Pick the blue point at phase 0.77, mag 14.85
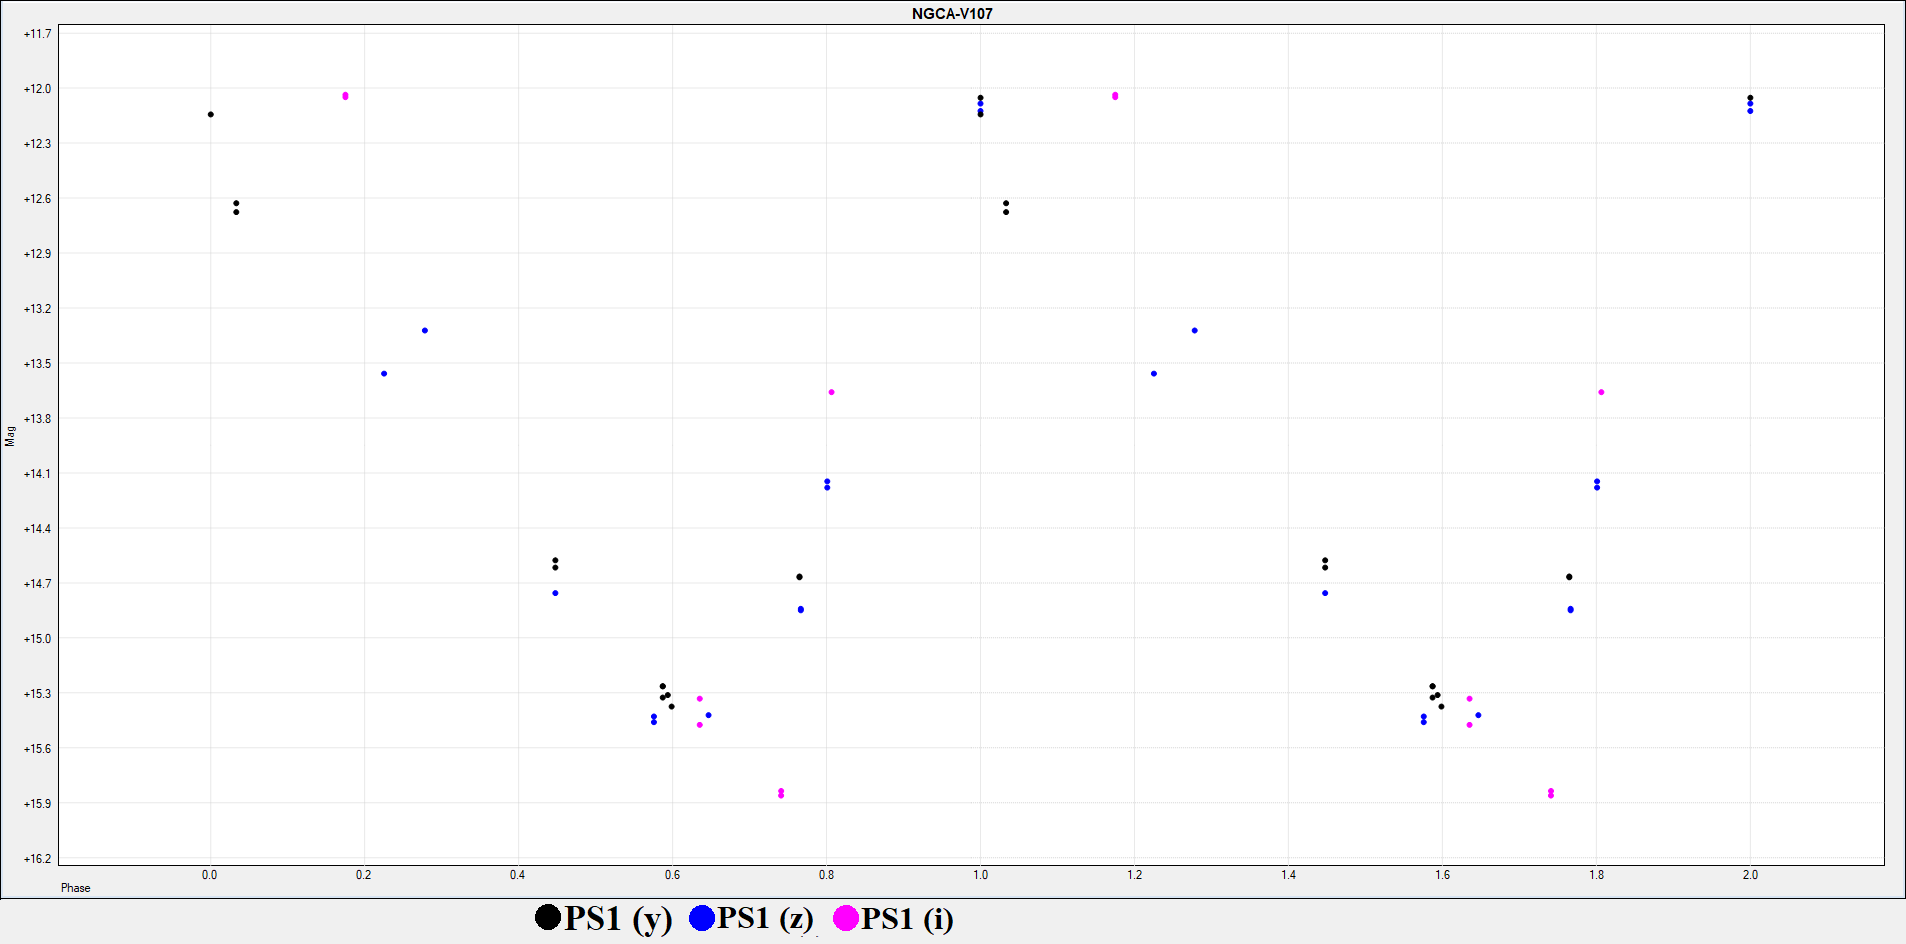The height and width of the screenshot is (944, 1906). (801, 609)
